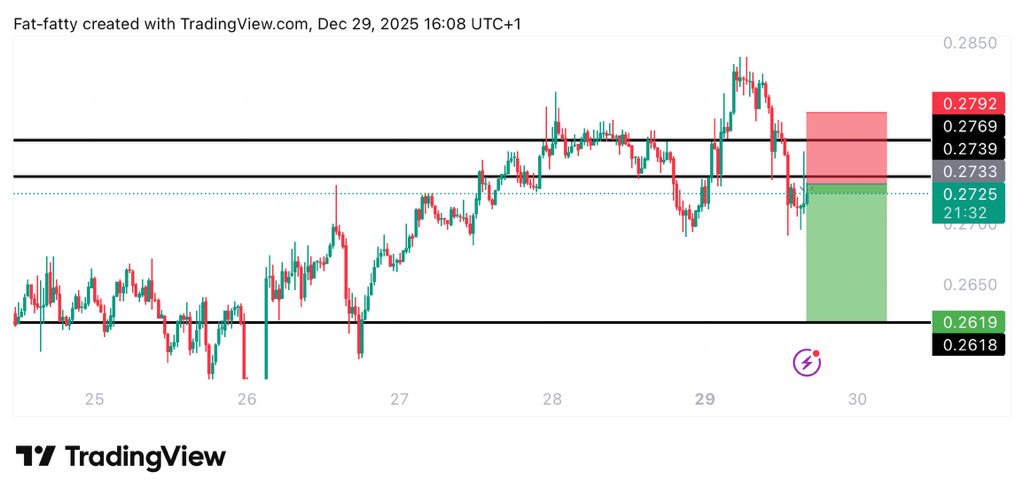
Task: Click bold date 29 on the time axis
Action: (x=704, y=400)
